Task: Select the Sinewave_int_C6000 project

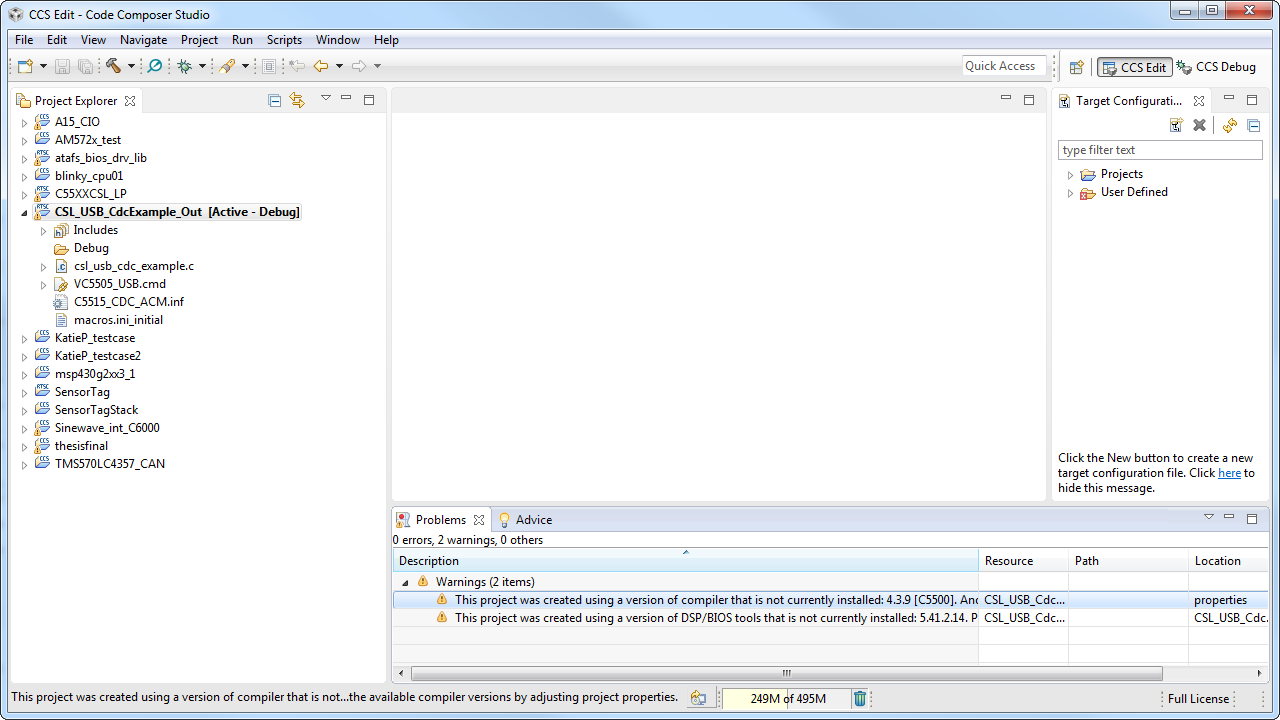Action: click(x=107, y=428)
